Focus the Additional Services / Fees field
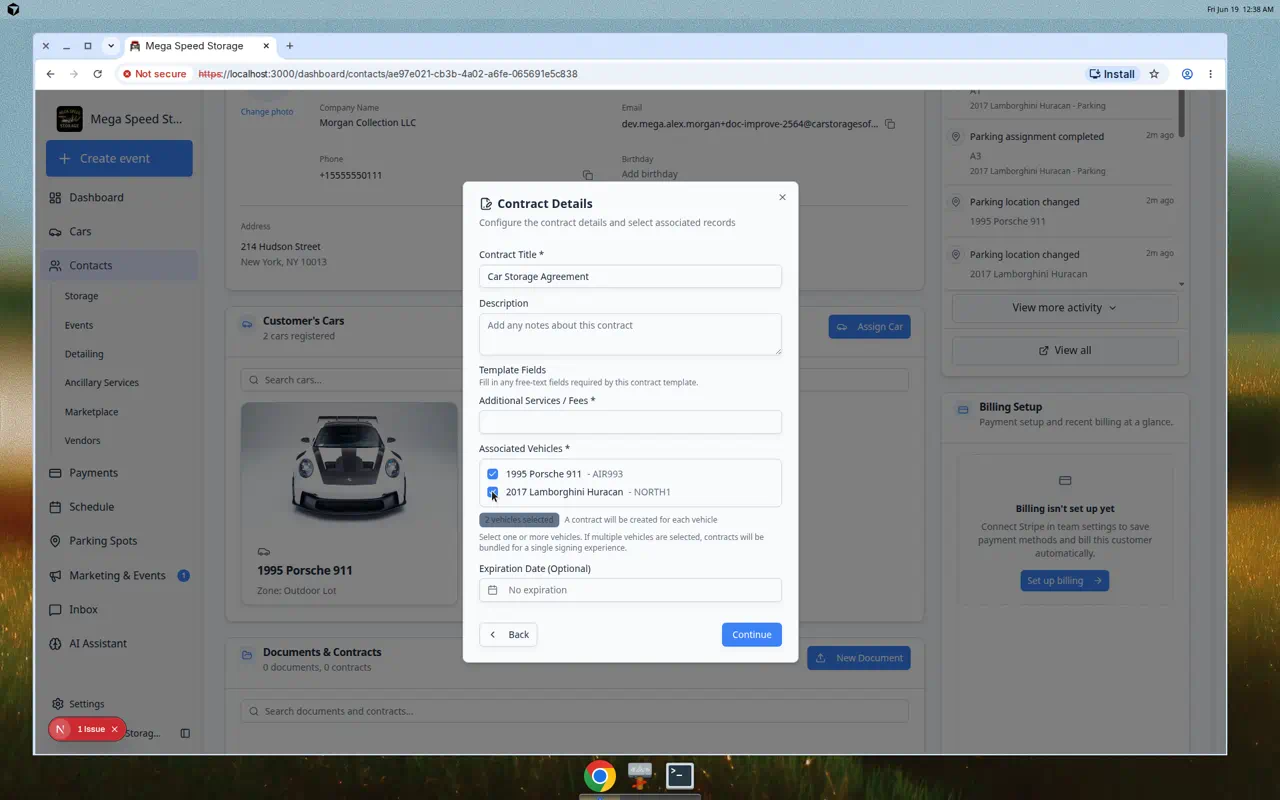The height and width of the screenshot is (800, 1280). 630,422
